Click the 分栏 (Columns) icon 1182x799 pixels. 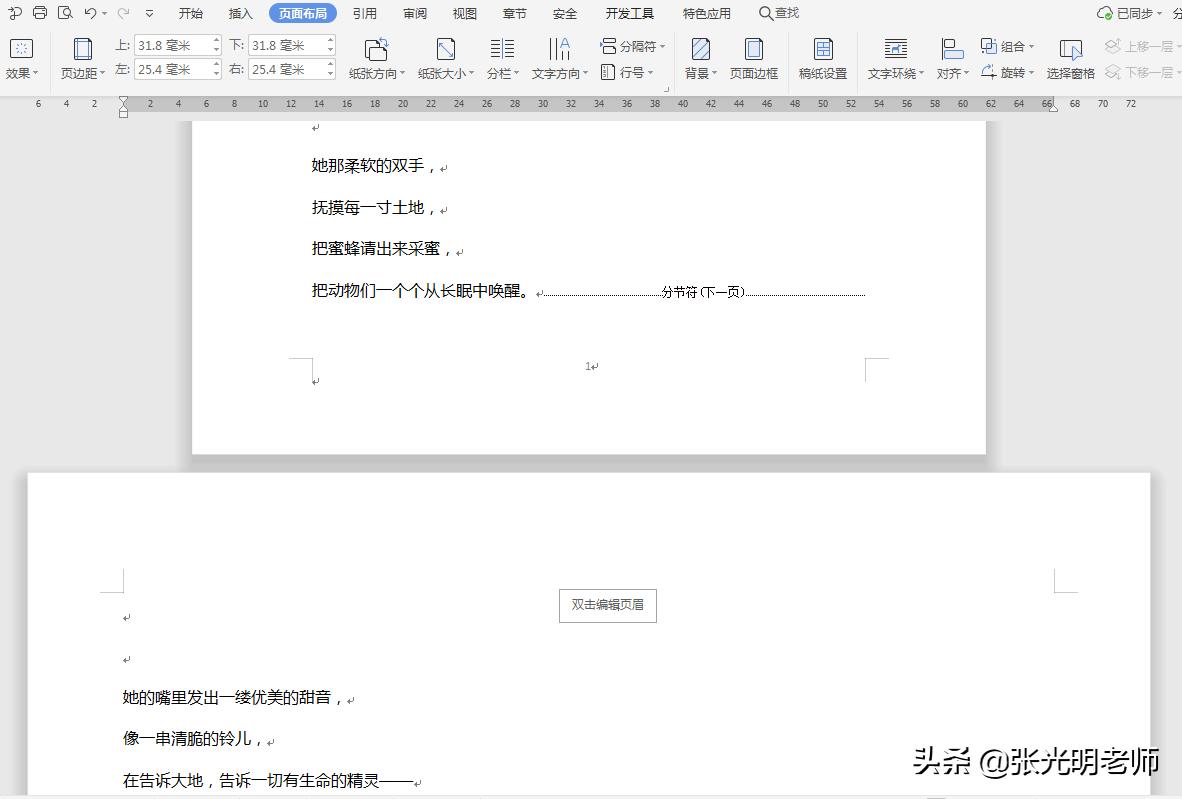501,57
